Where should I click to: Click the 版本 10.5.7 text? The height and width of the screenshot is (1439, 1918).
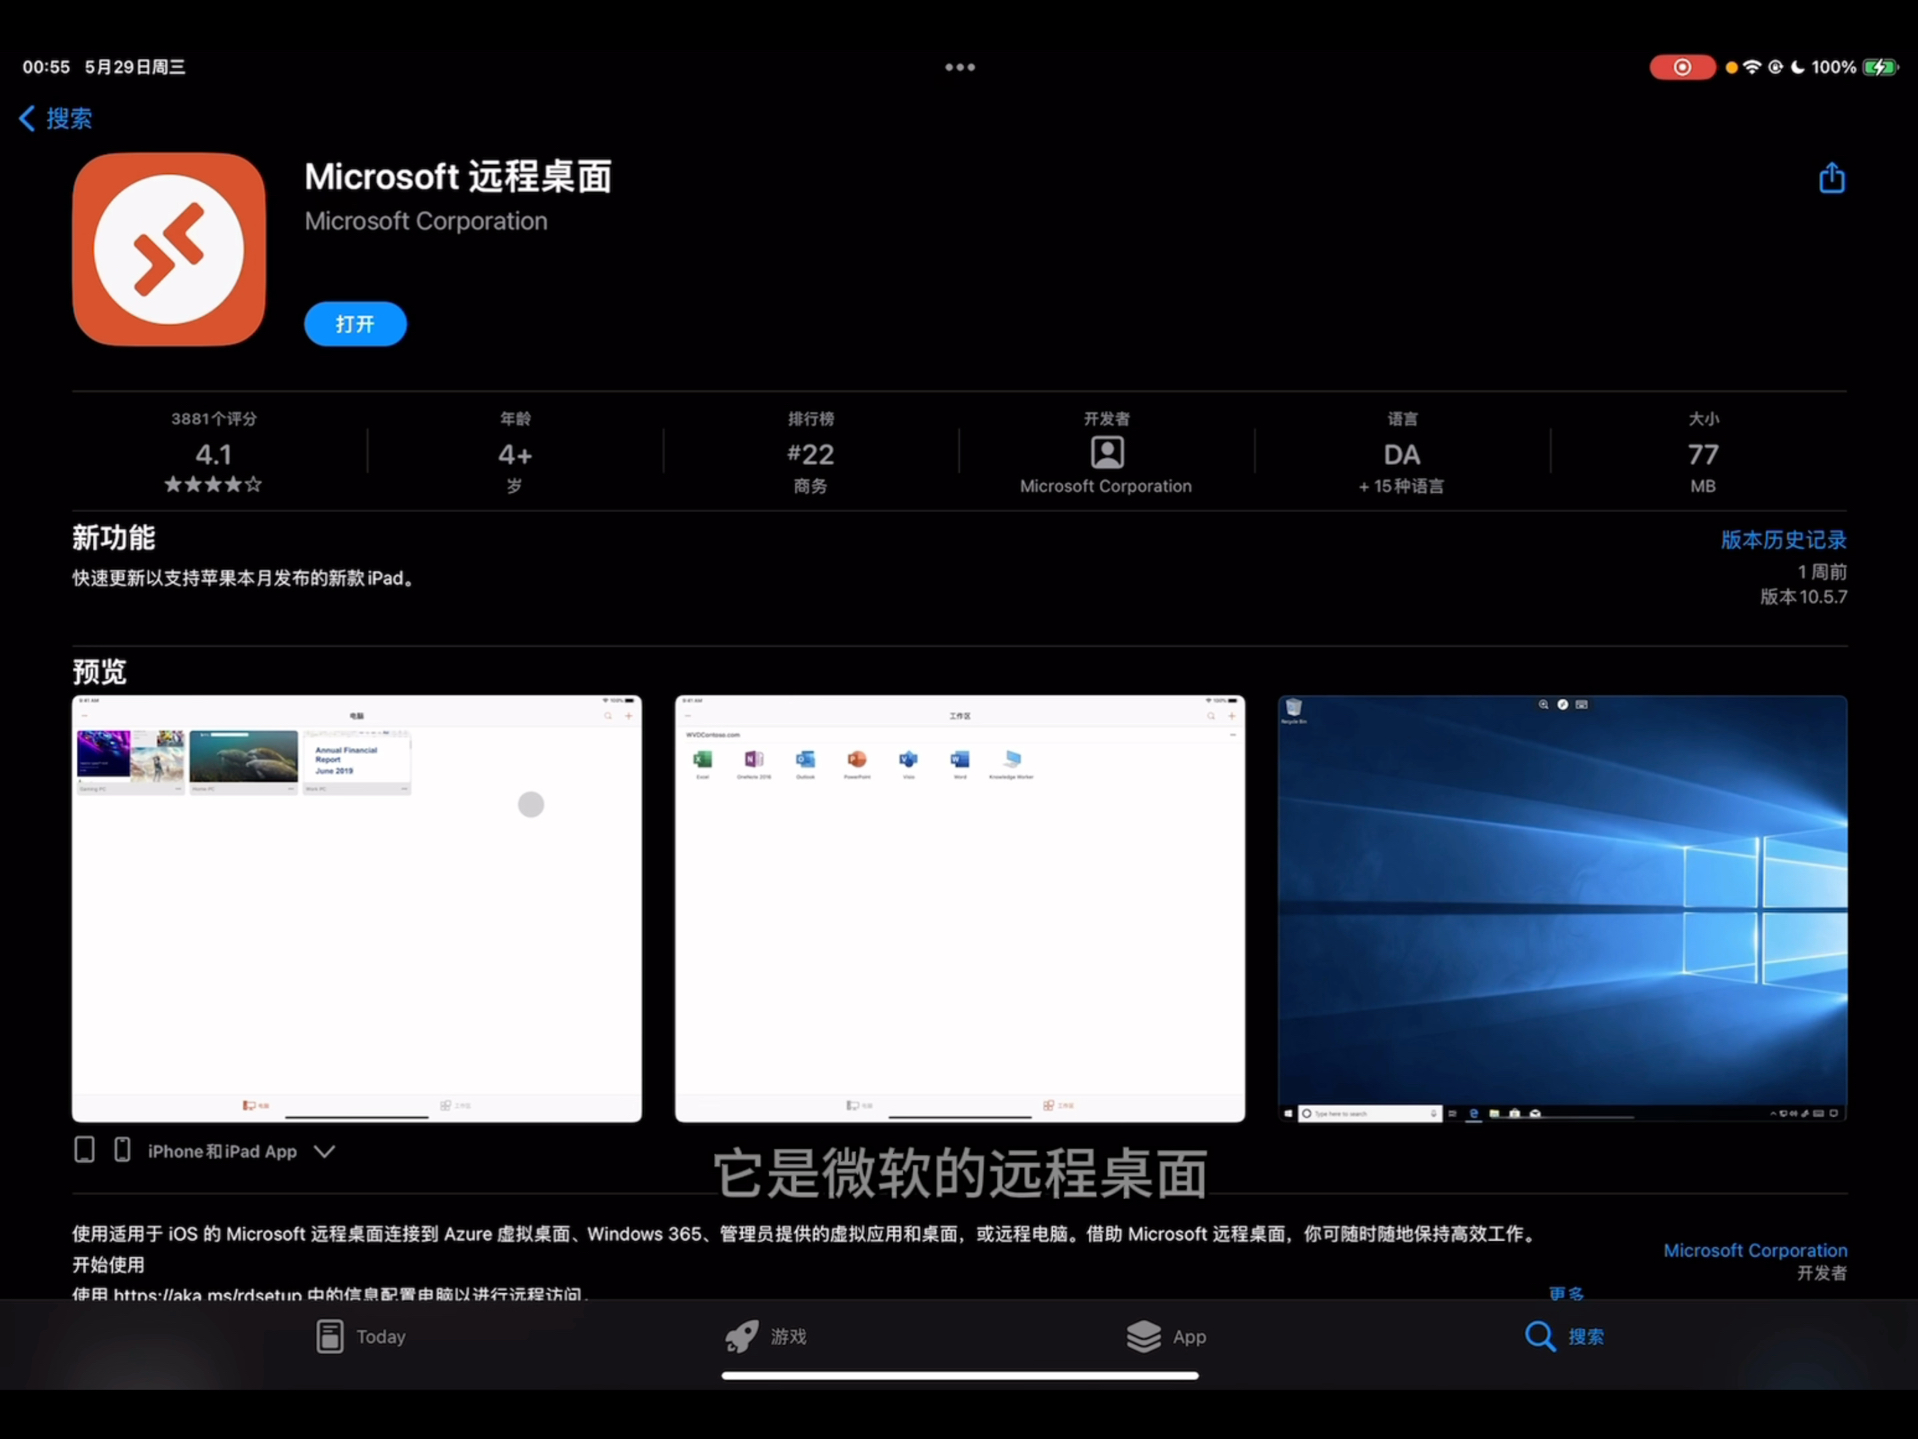tap(1803, 597)
